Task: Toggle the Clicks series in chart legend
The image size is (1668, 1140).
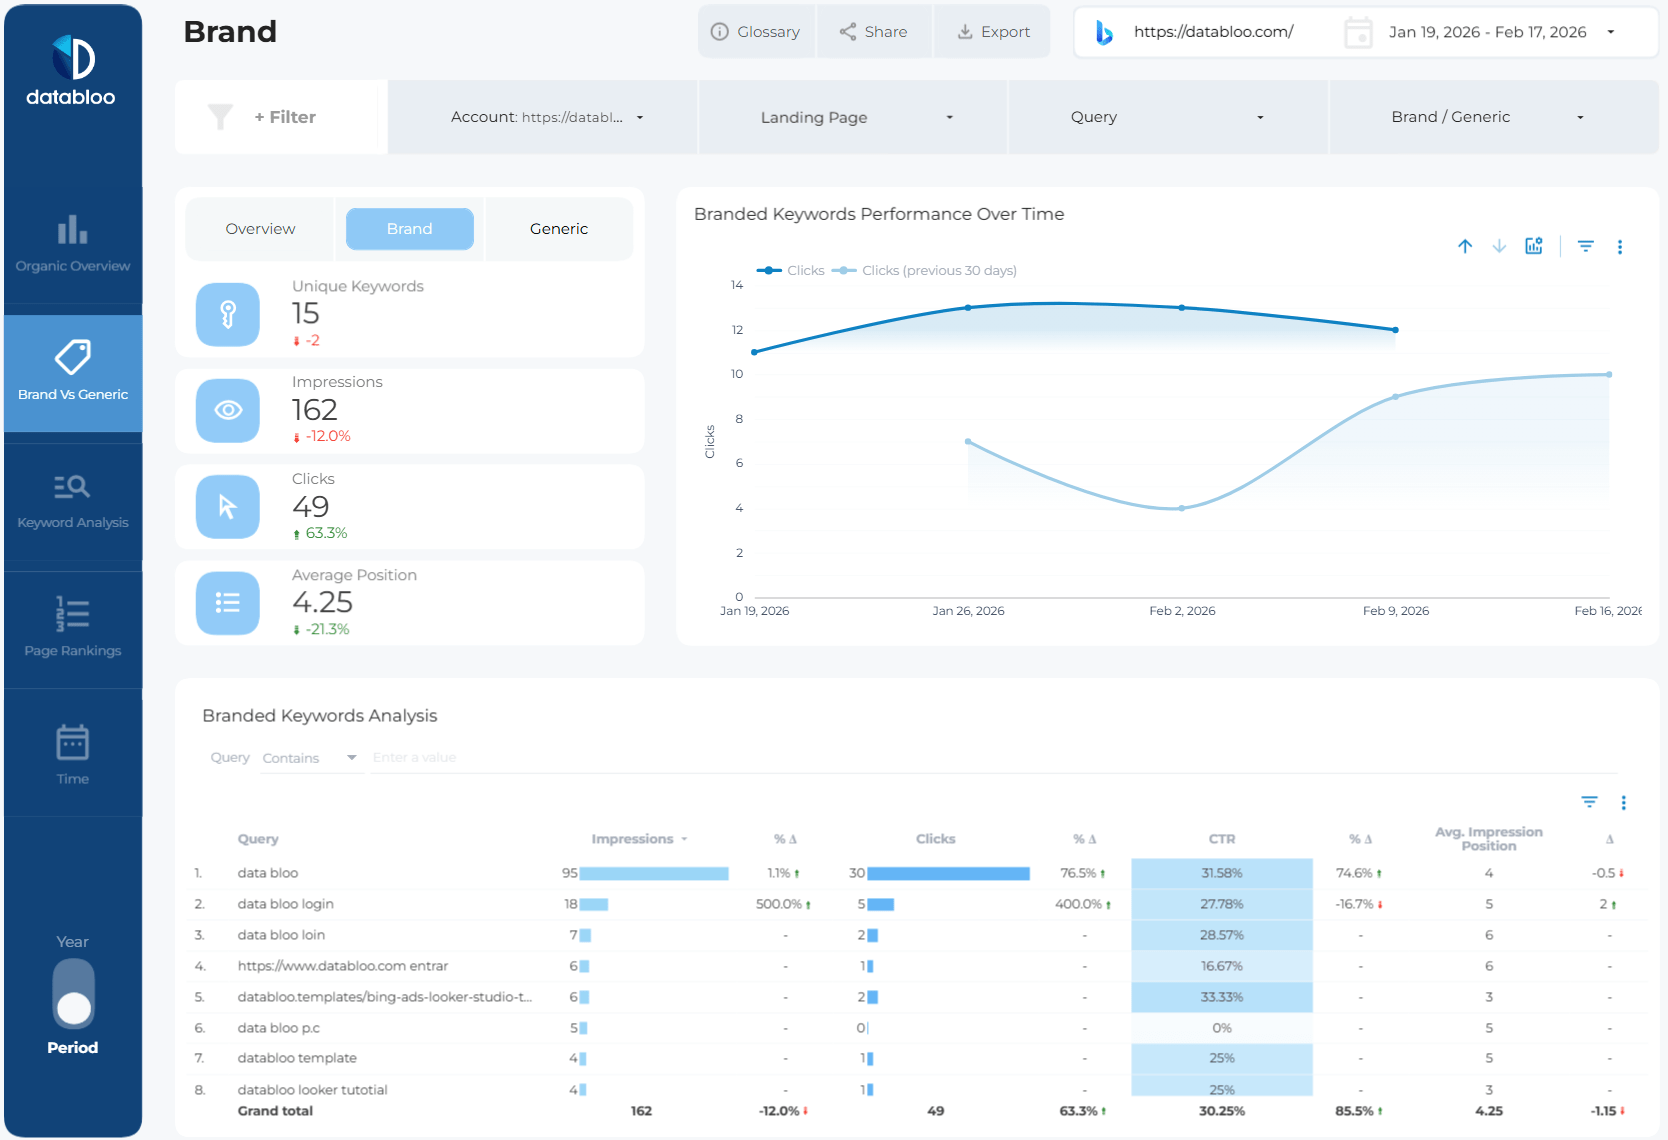Action: point(792,271)
